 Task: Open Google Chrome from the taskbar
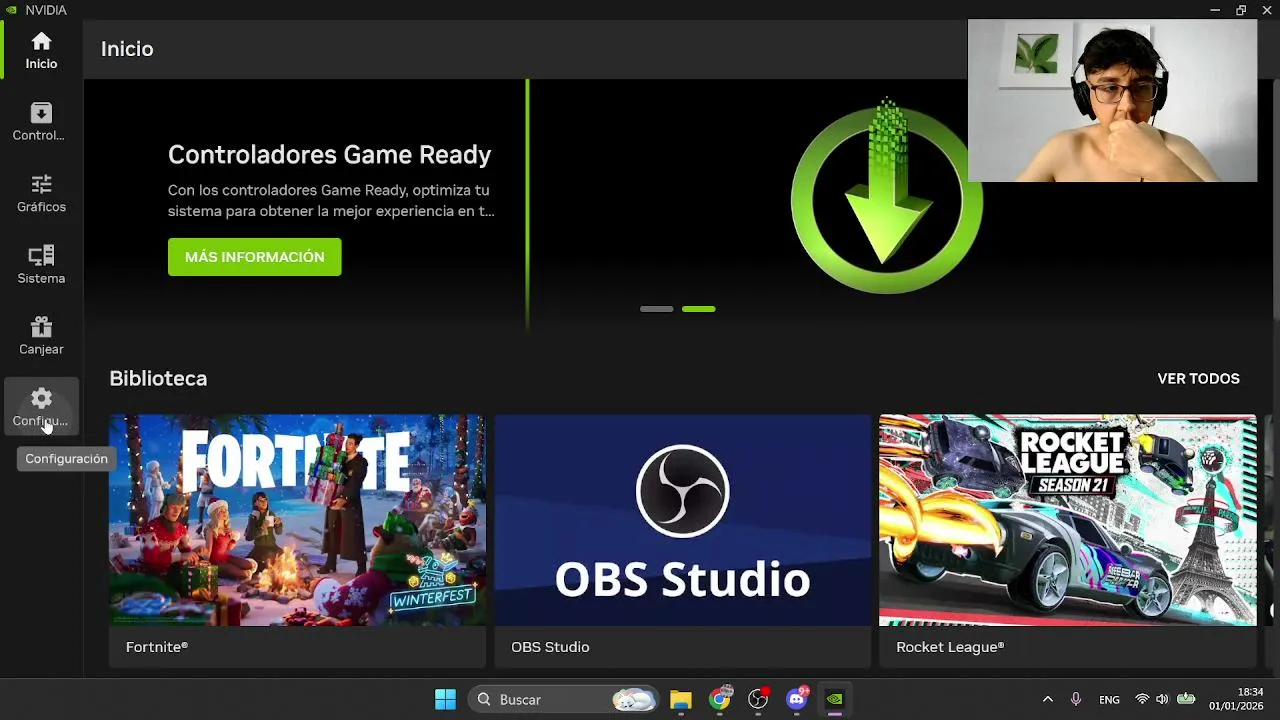[720, 699]
